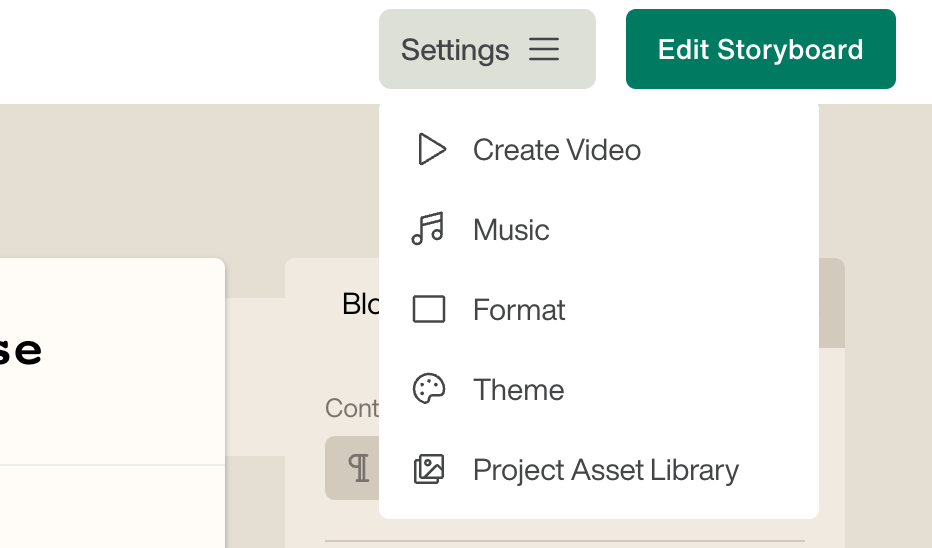Click the 'Cont' field label in panel

(x=351, y=408)
